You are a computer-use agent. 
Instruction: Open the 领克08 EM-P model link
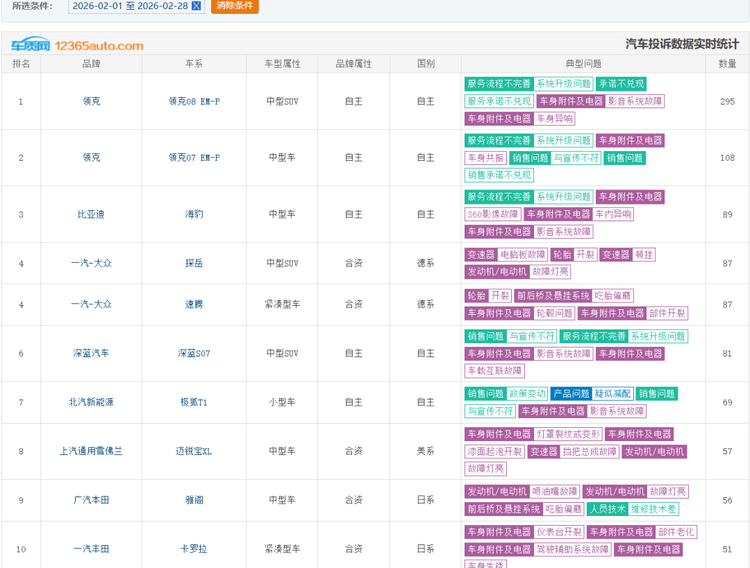[194, 101]
